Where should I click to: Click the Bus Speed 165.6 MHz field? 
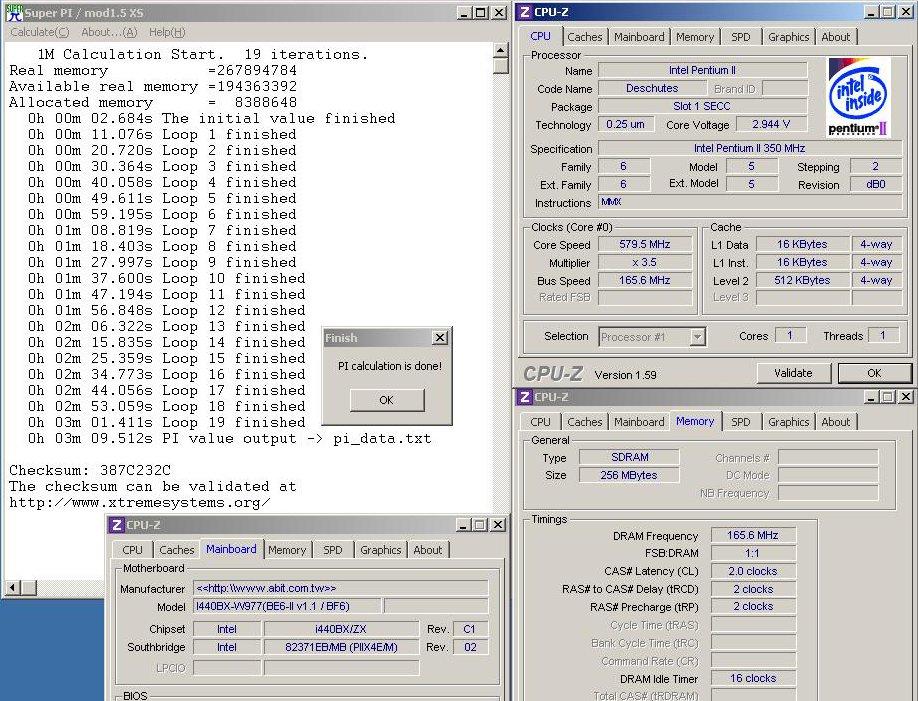(645, 281)
